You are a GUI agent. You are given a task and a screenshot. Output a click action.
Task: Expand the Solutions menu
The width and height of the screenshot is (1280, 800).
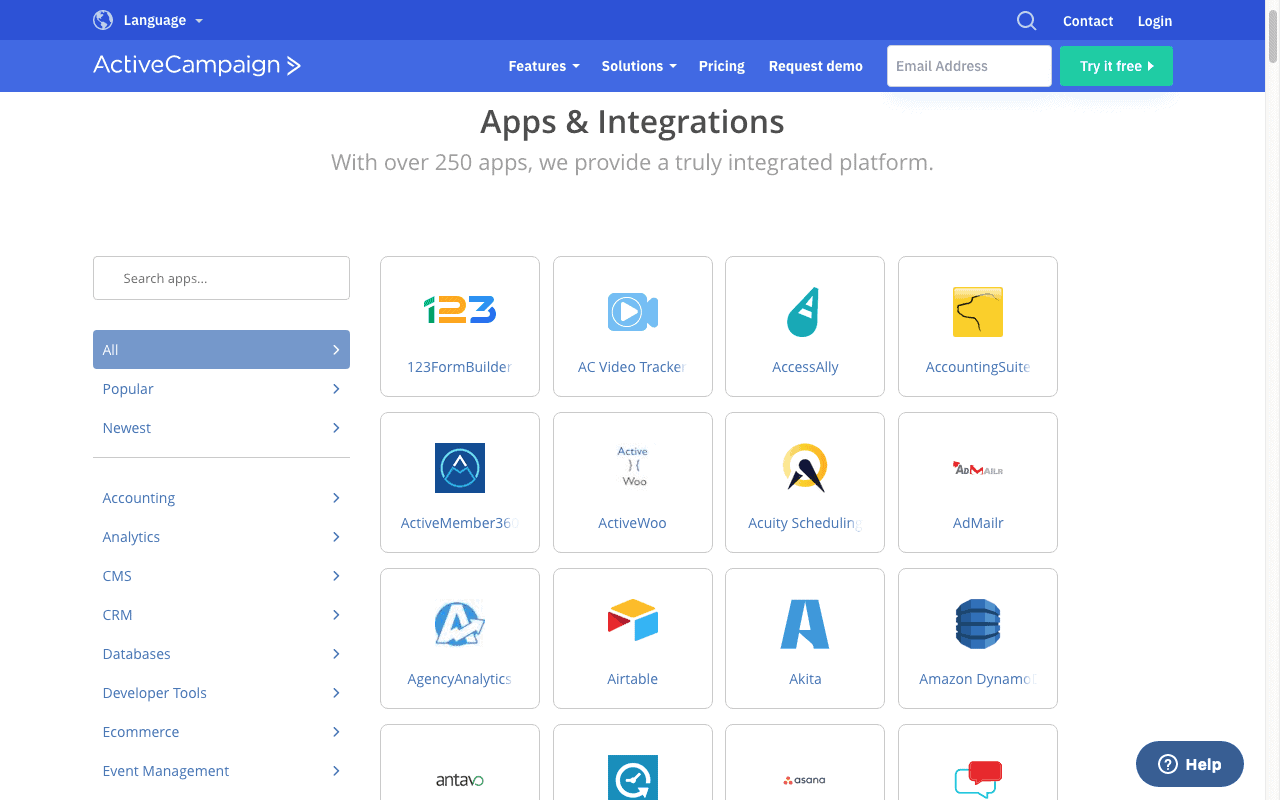click(x=639, y=66)
